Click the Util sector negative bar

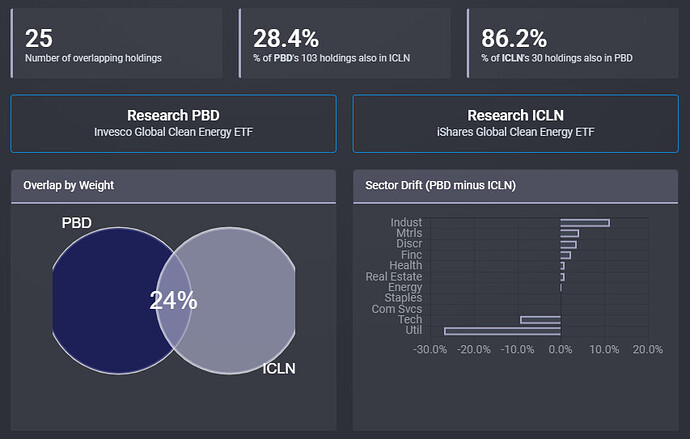point(503,331)
